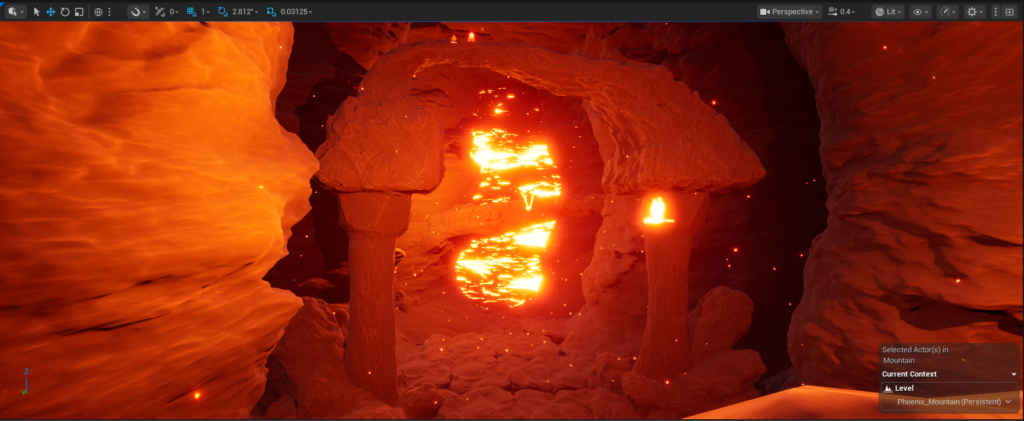Toggle world/local coordinate space globe icon
The height and width of the screenshot is (421, 1024).
click(x=98, y=12)
